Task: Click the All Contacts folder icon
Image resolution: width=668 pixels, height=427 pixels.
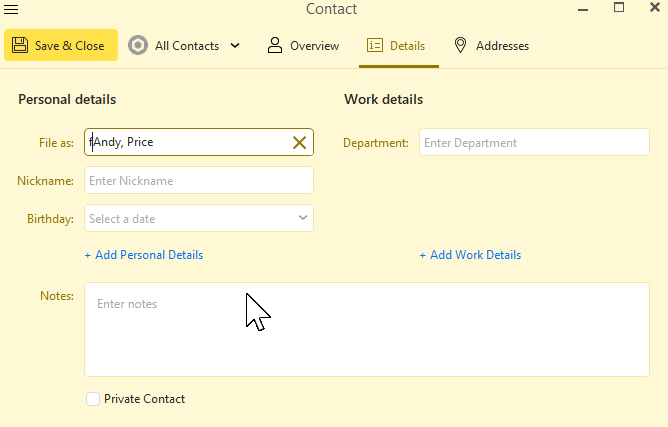Action: point(138,45)
